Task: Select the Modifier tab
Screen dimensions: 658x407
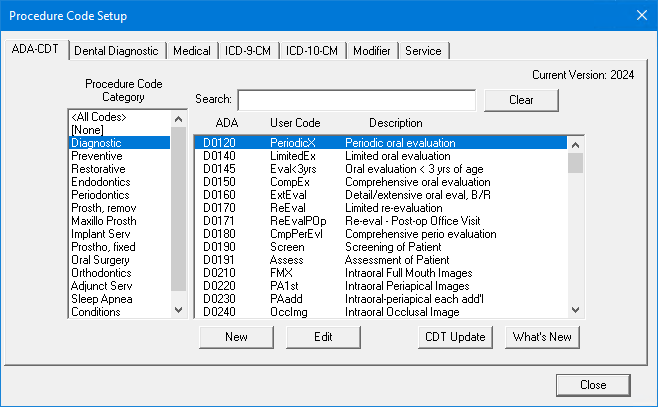Action: (x=371, y=51)
